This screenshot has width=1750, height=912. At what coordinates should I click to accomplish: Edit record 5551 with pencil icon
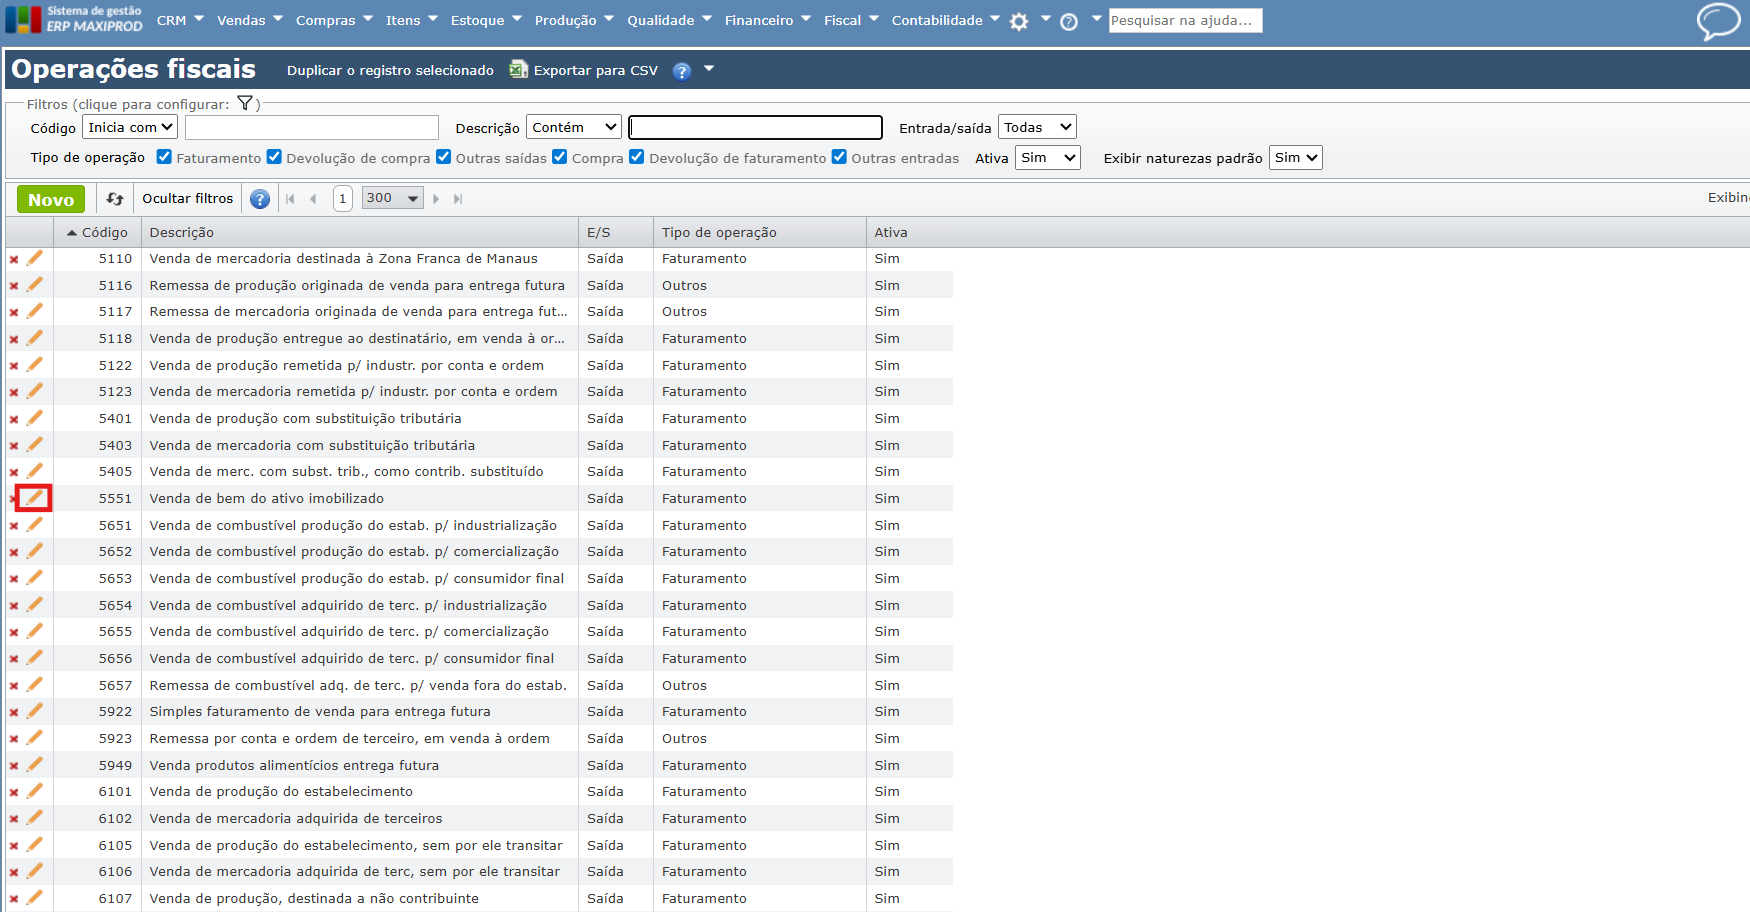(x=35, y=498)
